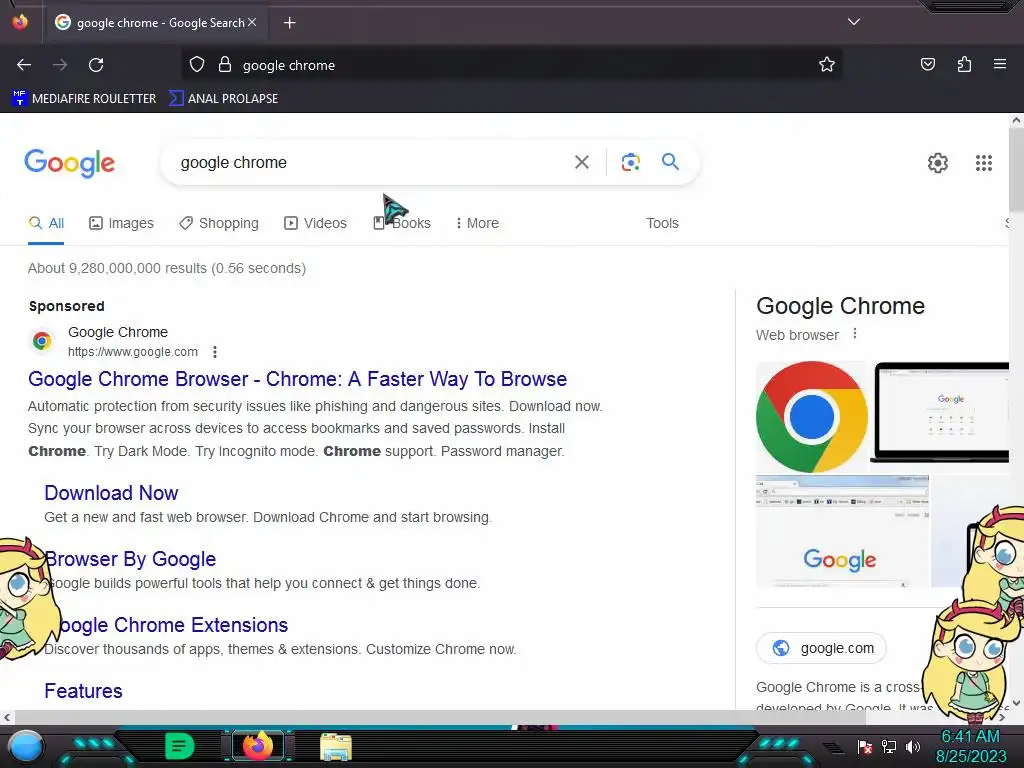Open the sponsored ad's three-dot options menu
Viewport: 1024px width, 768px height.
pos(215,352)
